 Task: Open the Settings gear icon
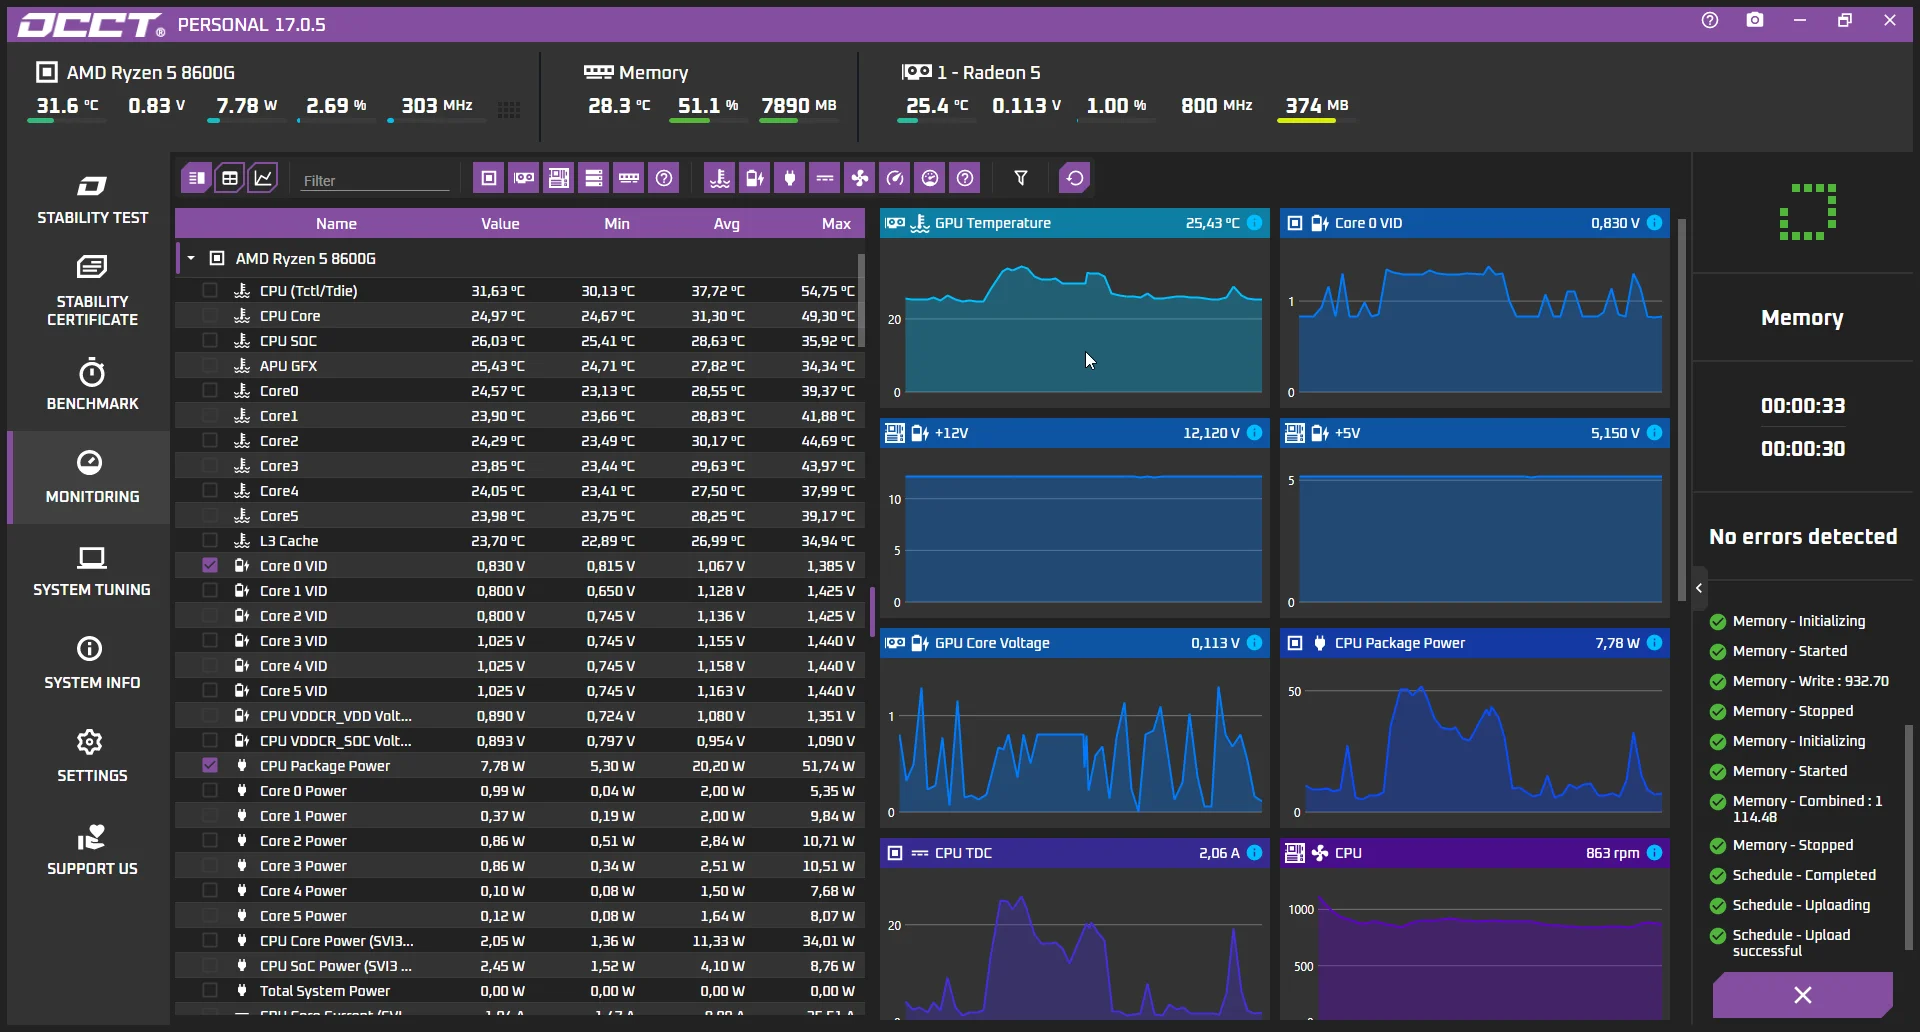click(x=90, y=742)
